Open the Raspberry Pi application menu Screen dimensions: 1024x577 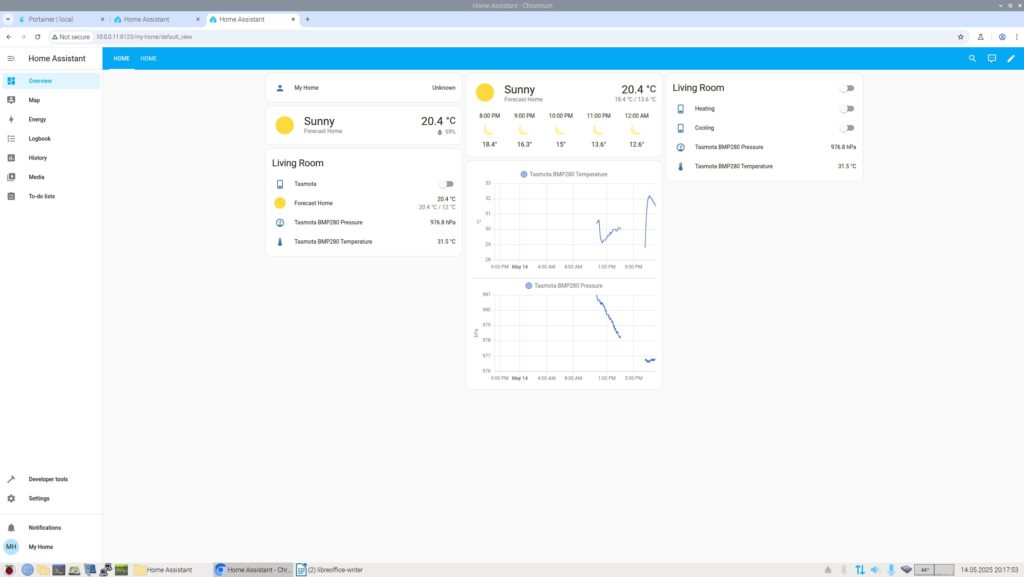tap(9, 570)
